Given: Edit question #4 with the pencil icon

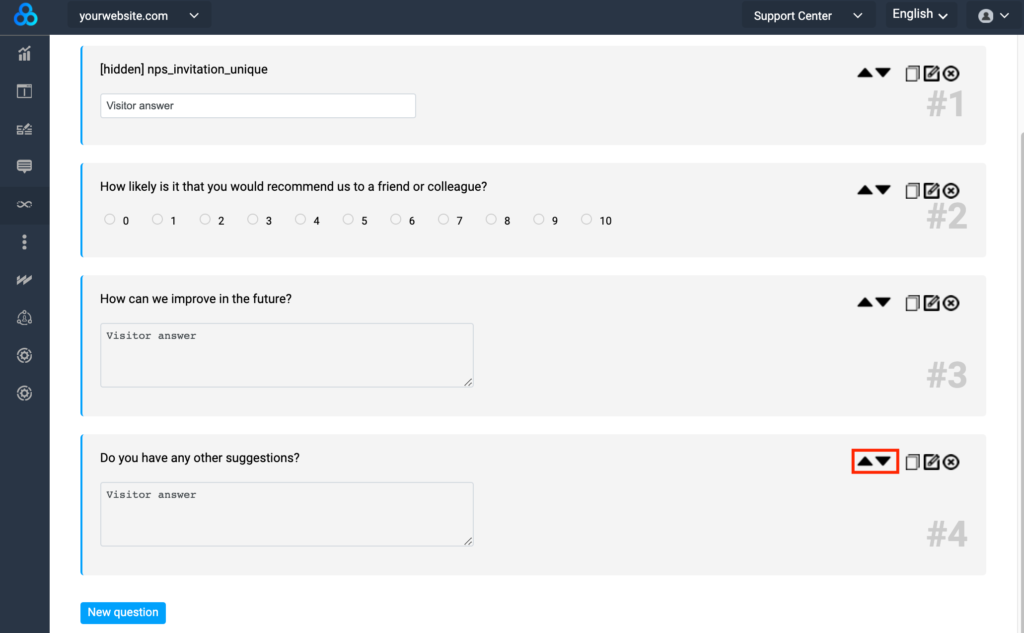Looking at the screenshot, I should 931,461.
